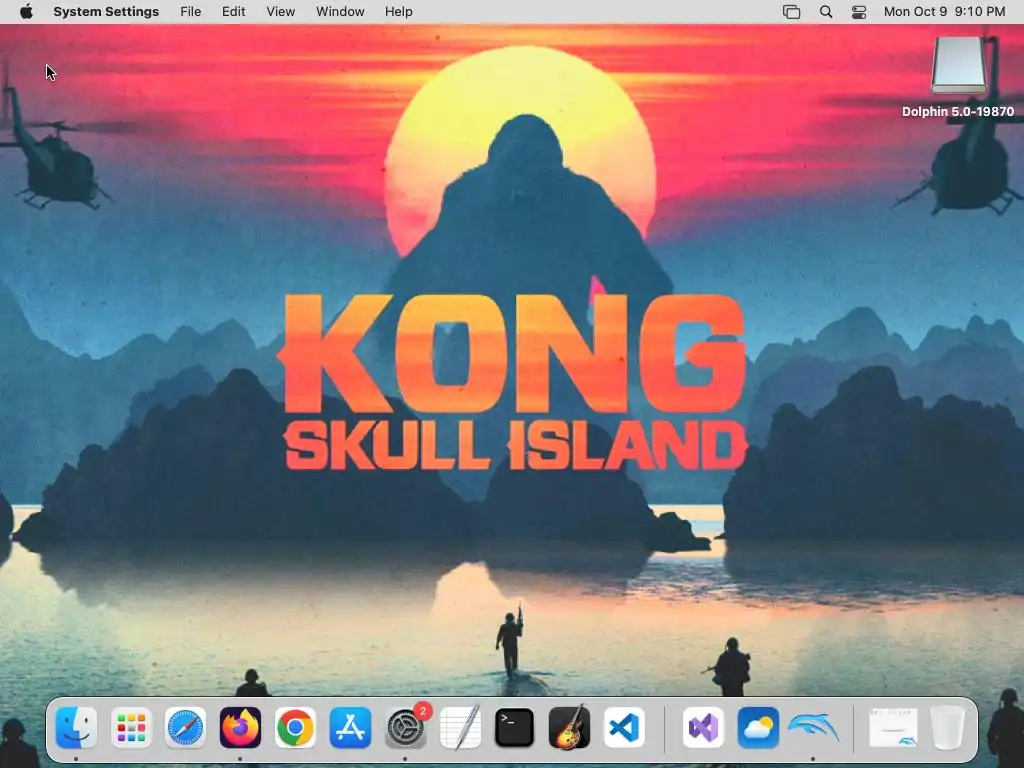Open TextEdit from the Dock
This screenshot has height=768, width=1024.
tap(460, 727)
